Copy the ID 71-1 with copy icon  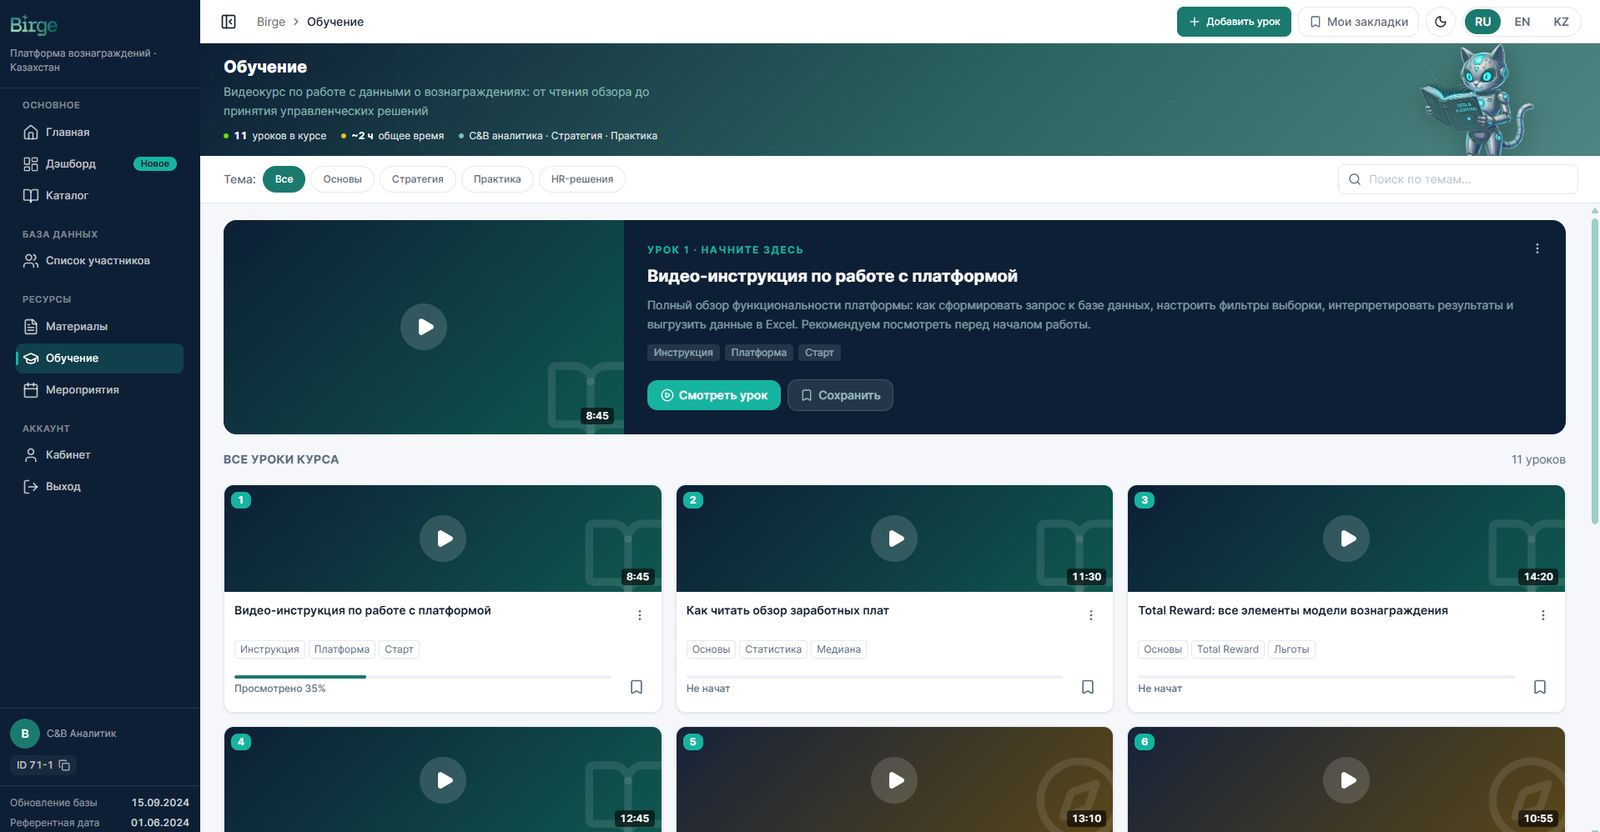coord(65,765)
